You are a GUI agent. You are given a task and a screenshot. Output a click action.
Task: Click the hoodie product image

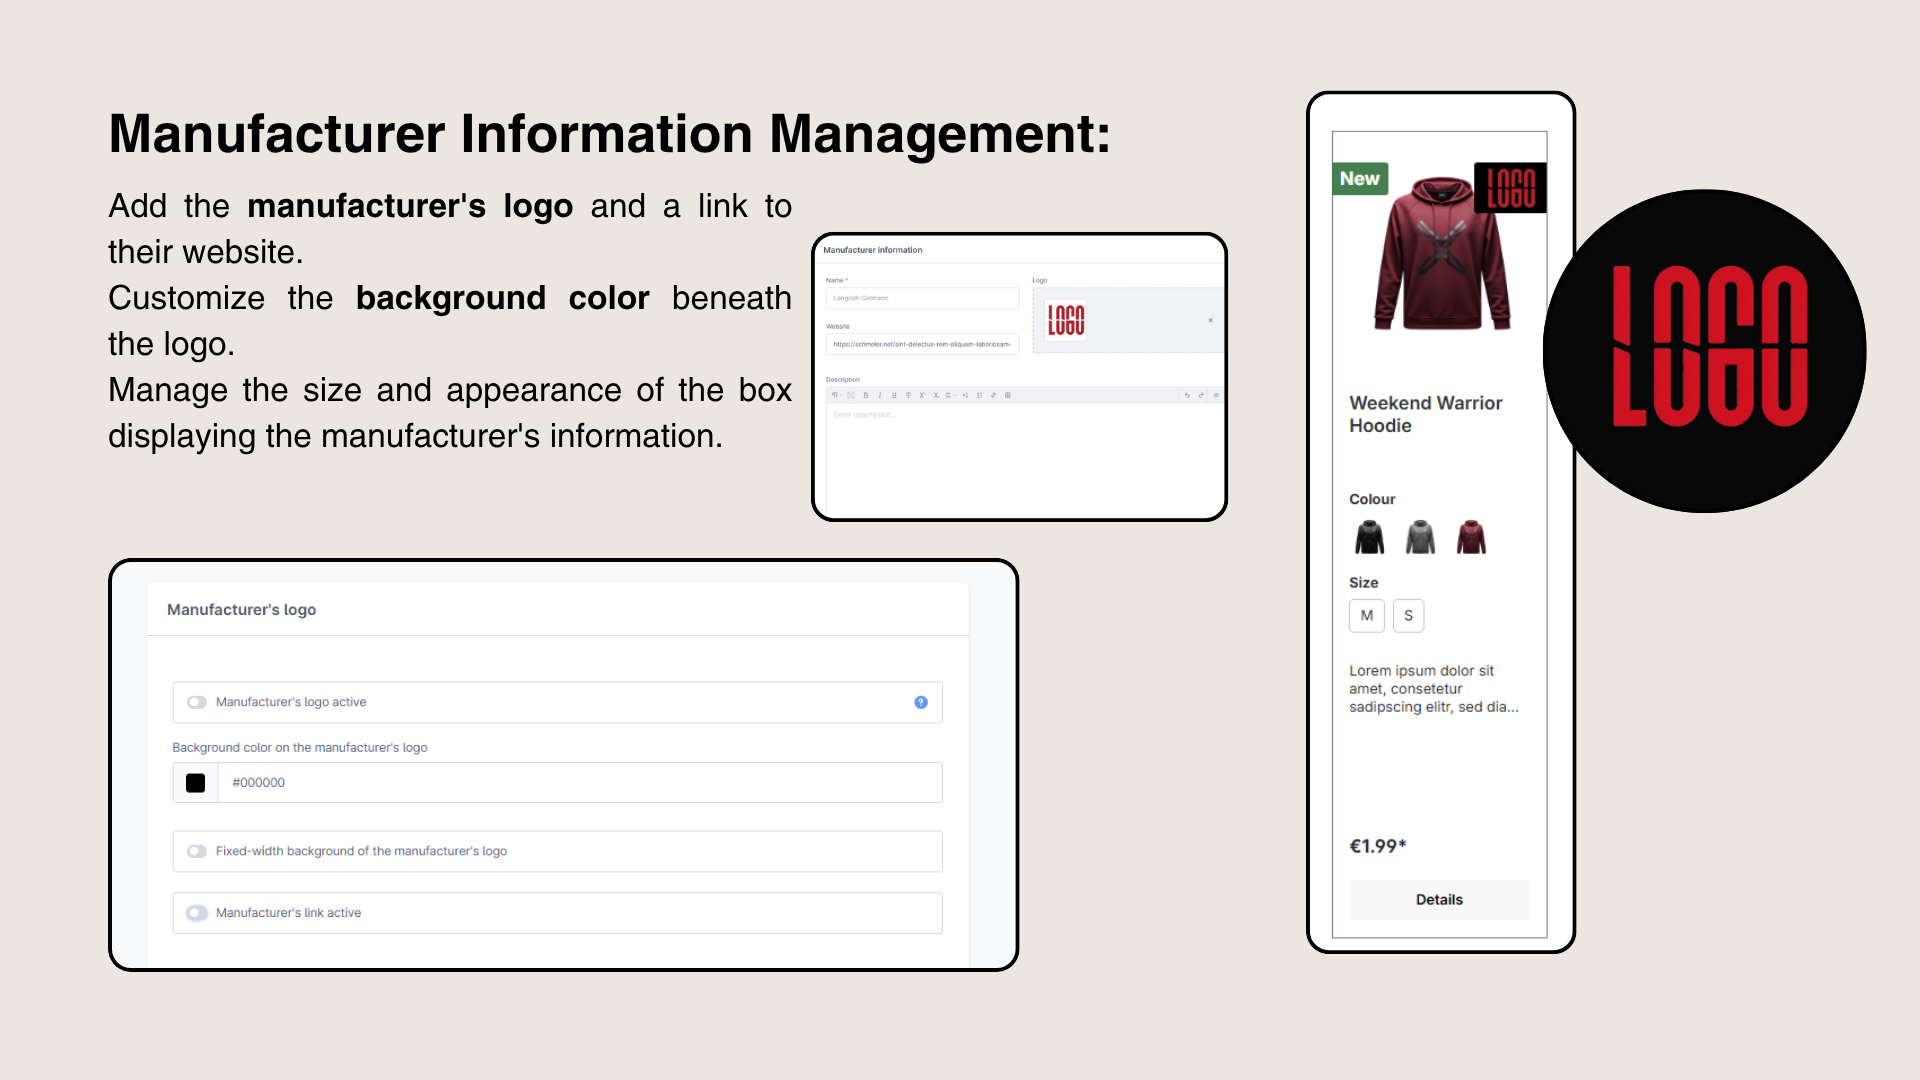(1441, 255)
